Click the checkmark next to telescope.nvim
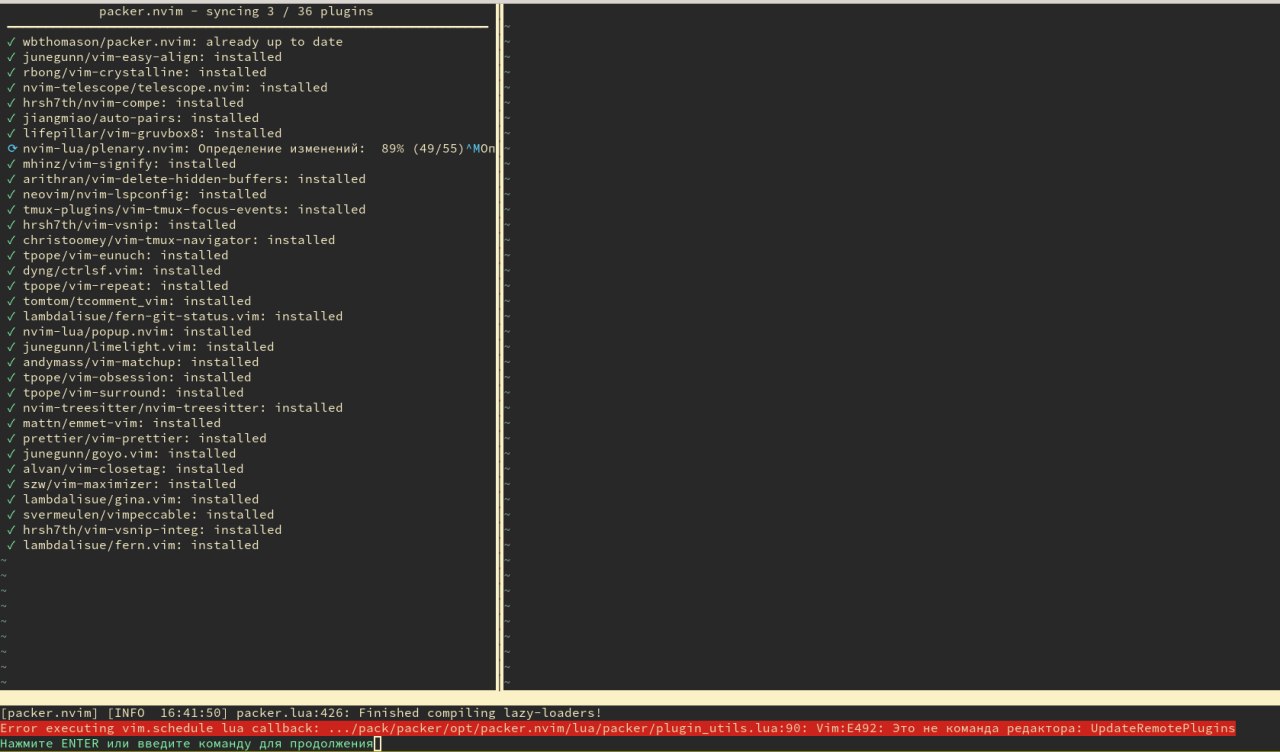Image resolution: width=1280 pixels, height=752 pixels. (x=11, y=87)
